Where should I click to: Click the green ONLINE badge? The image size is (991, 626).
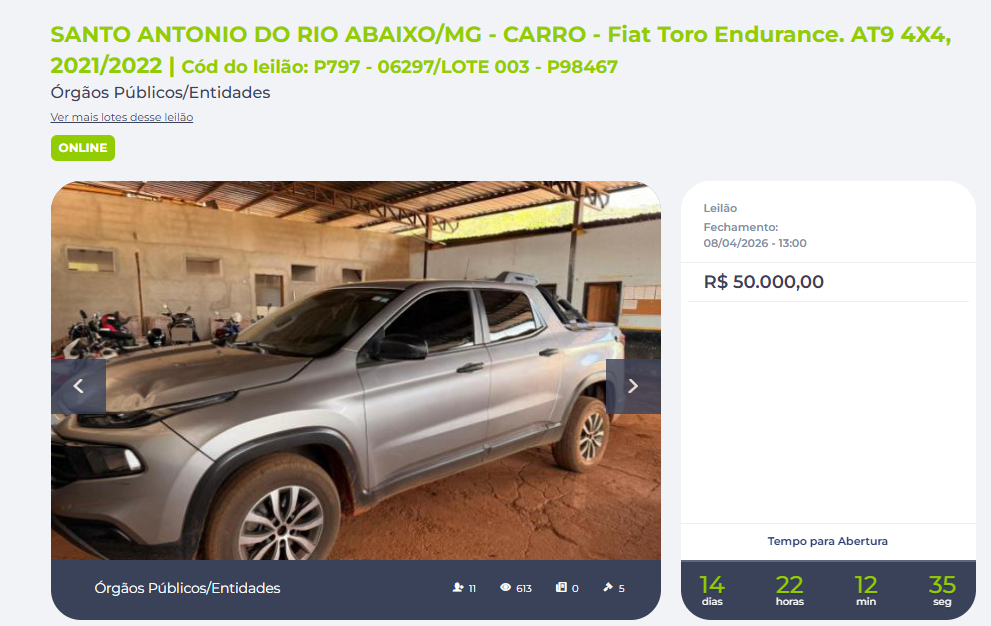tap(83, 148)
